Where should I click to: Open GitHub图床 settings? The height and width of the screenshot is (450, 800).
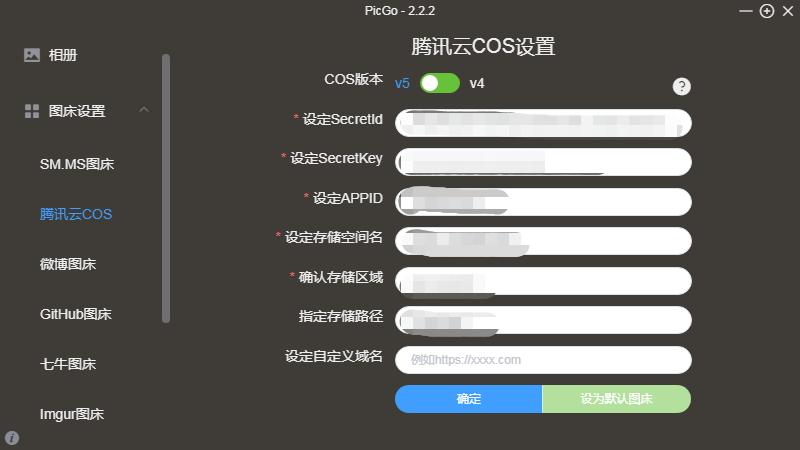(76, 314)
